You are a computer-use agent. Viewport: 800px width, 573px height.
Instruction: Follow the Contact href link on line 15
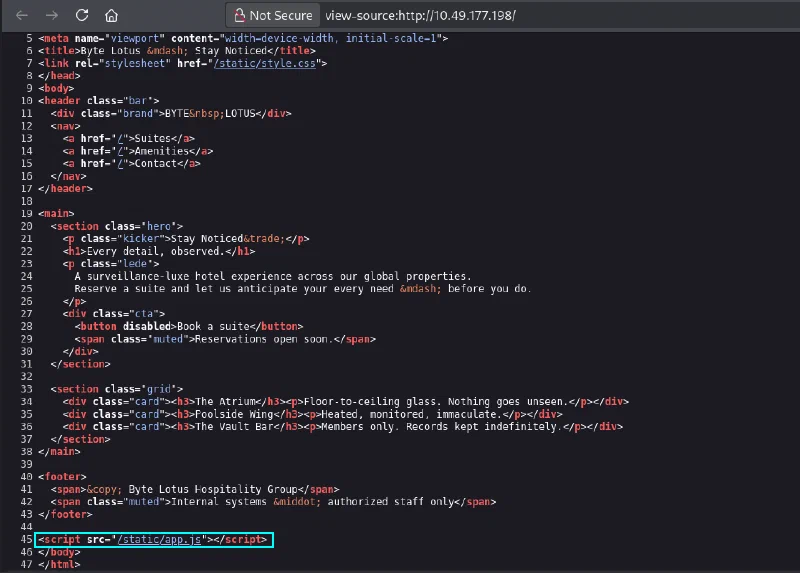click(120, 163)
